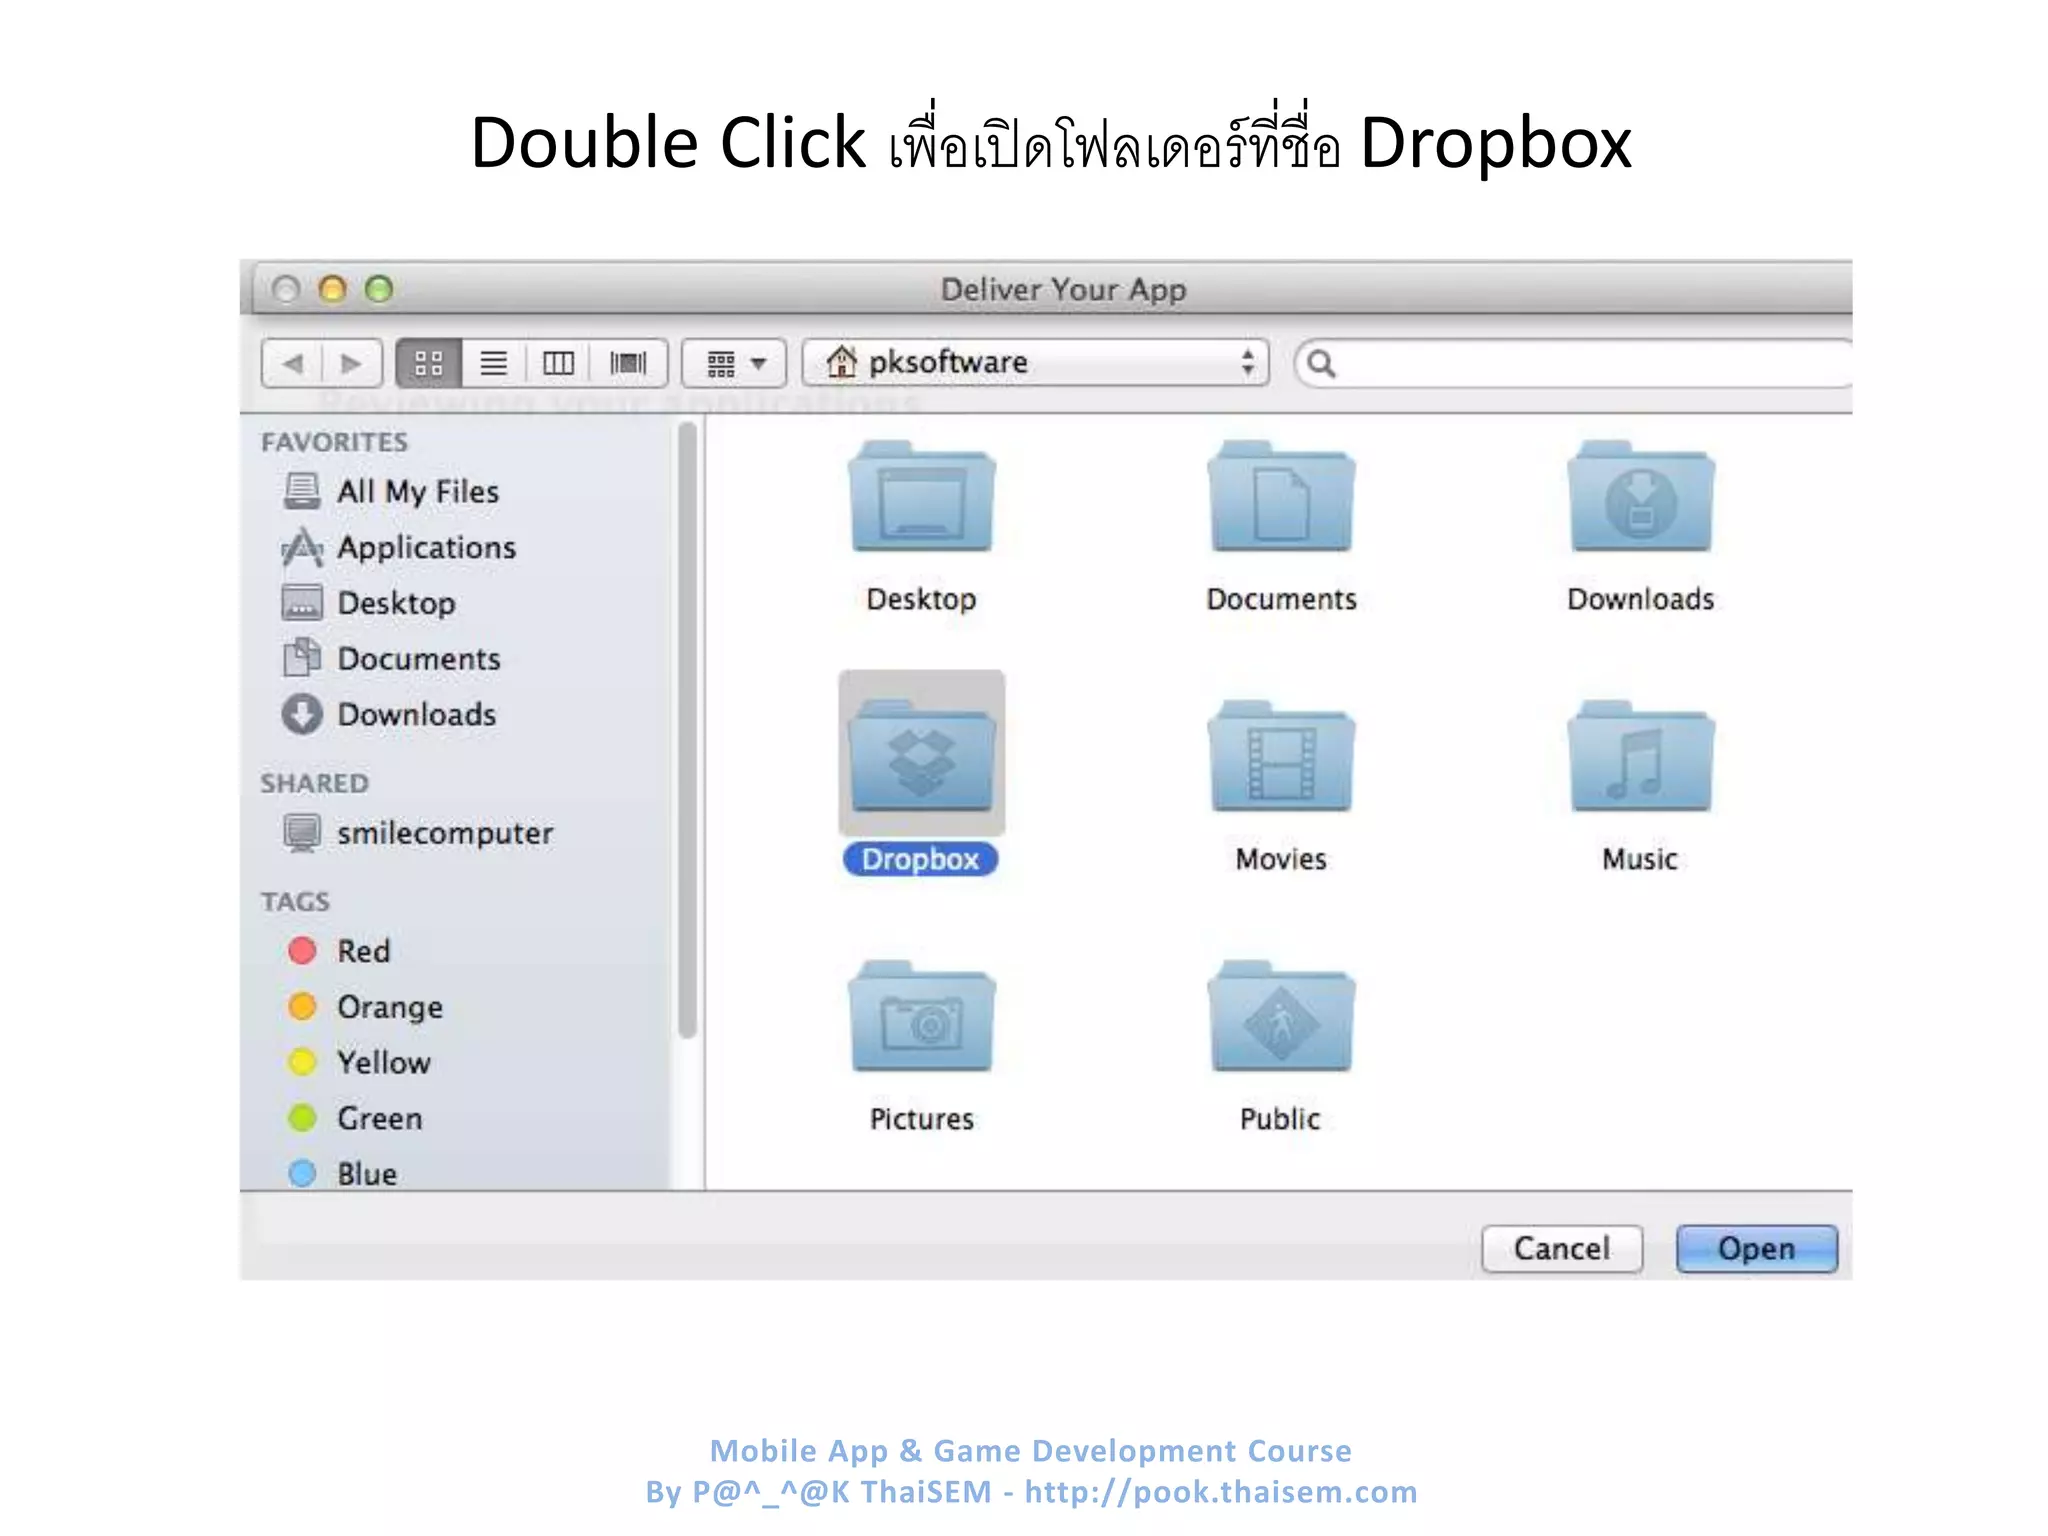Go back with the left arrow button
This screenshot has width=2048, height=1536.
[x=292, y=363]
